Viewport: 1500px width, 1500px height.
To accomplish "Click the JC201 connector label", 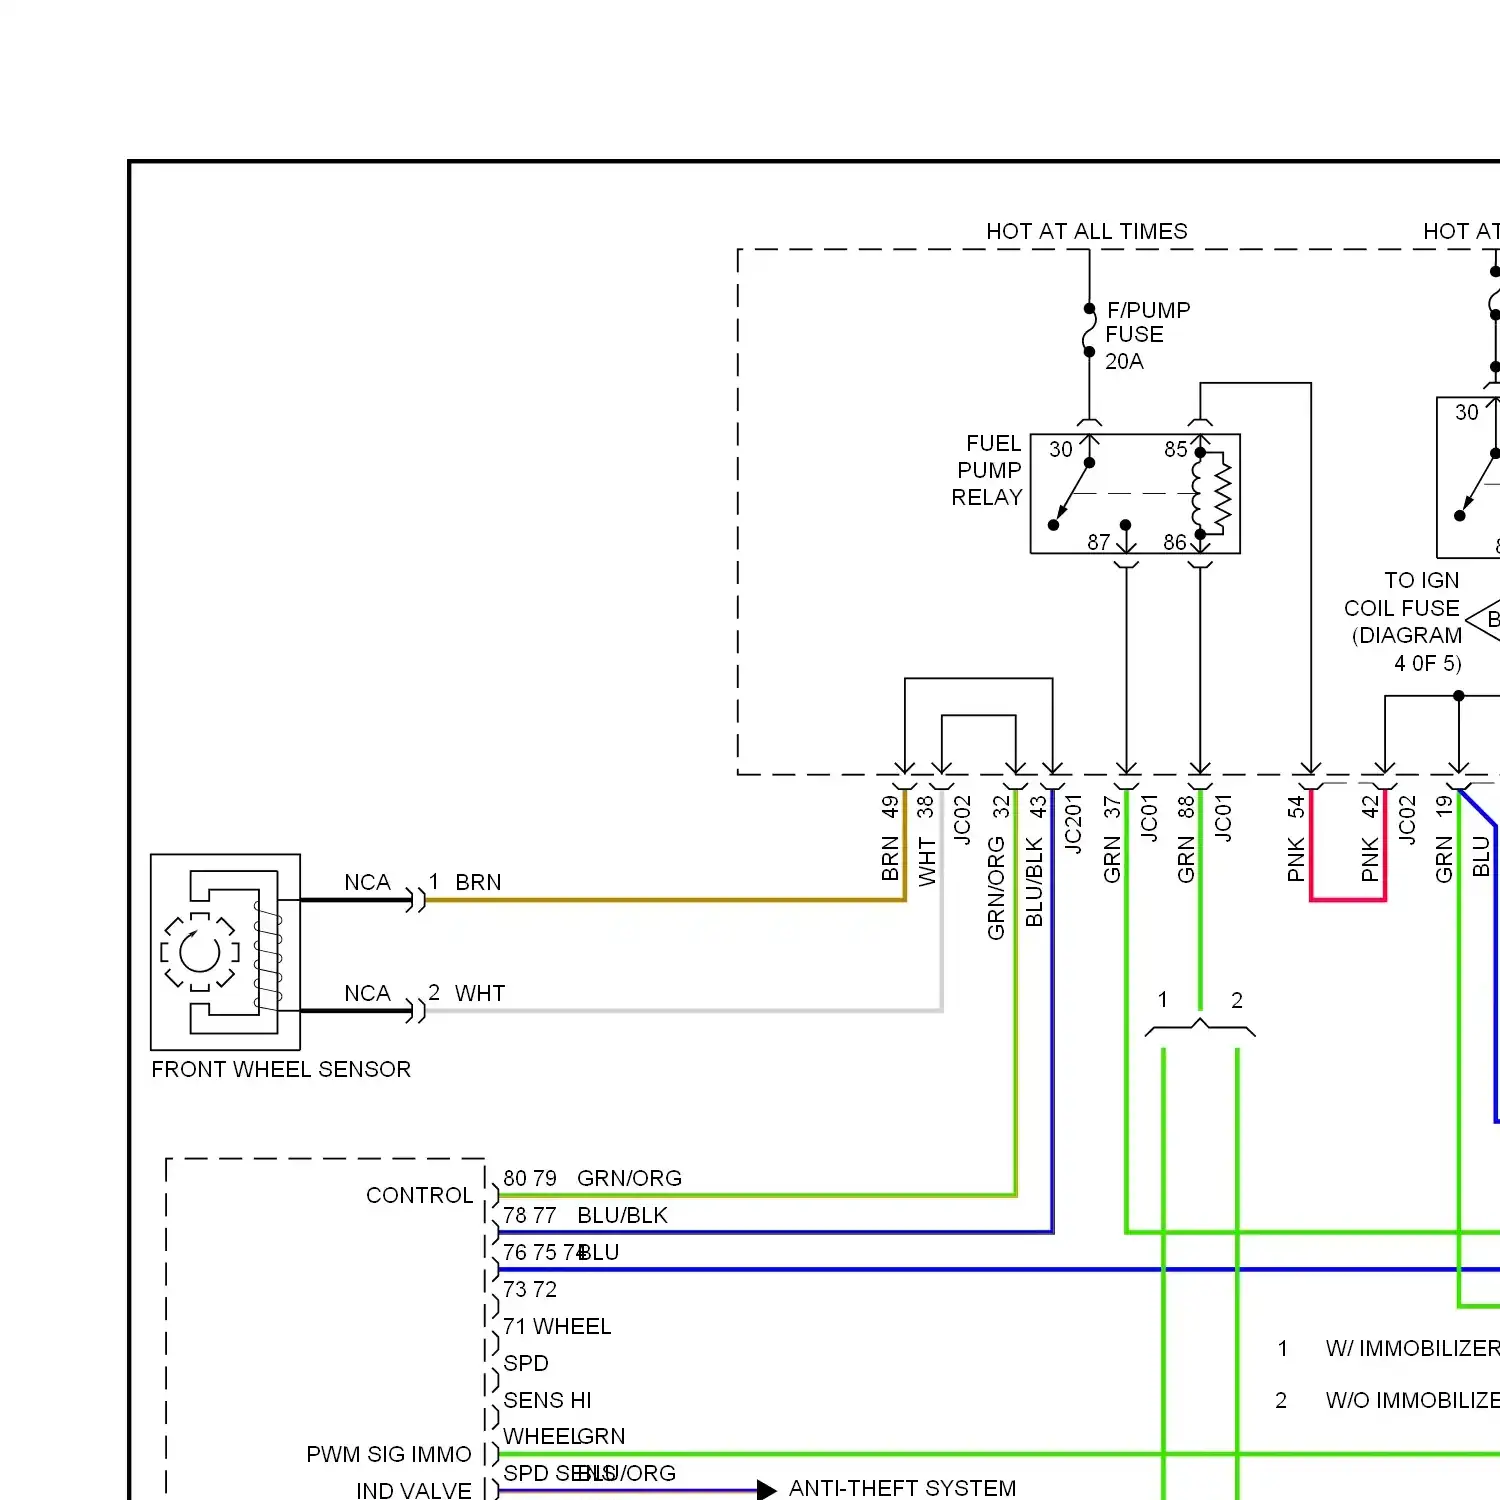I will 1073,824.
